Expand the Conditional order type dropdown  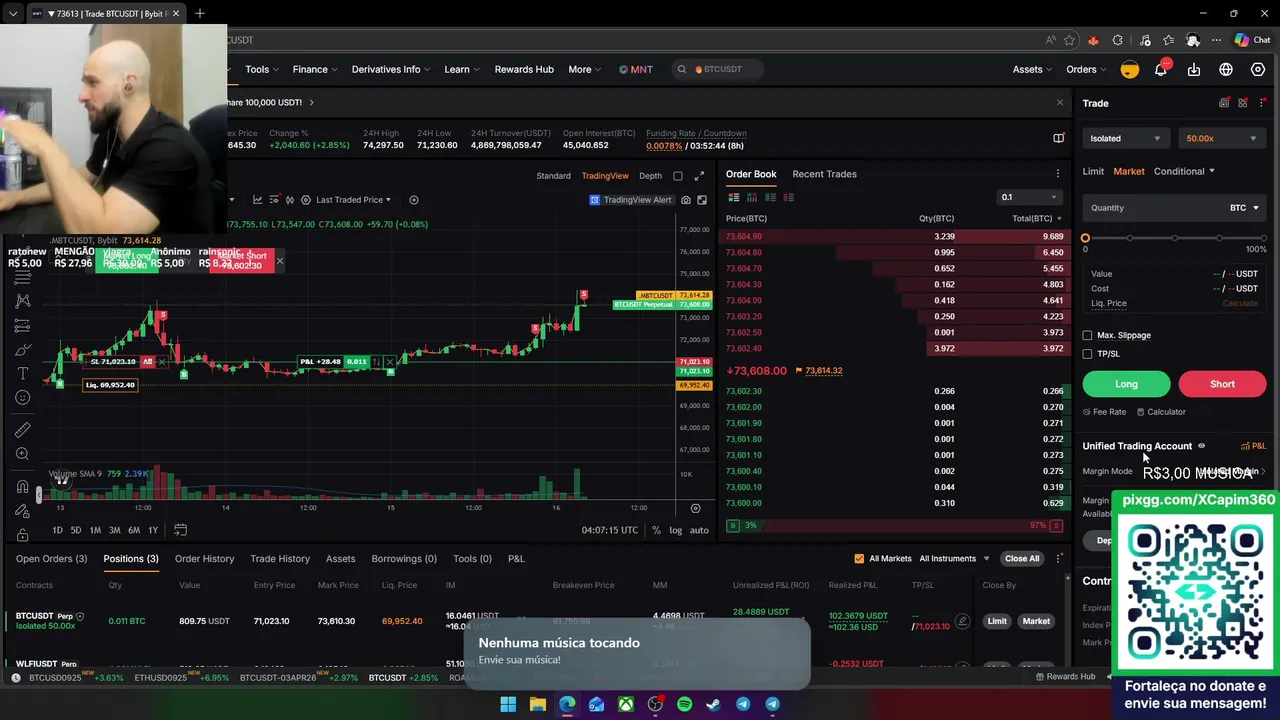(1184, 171)
